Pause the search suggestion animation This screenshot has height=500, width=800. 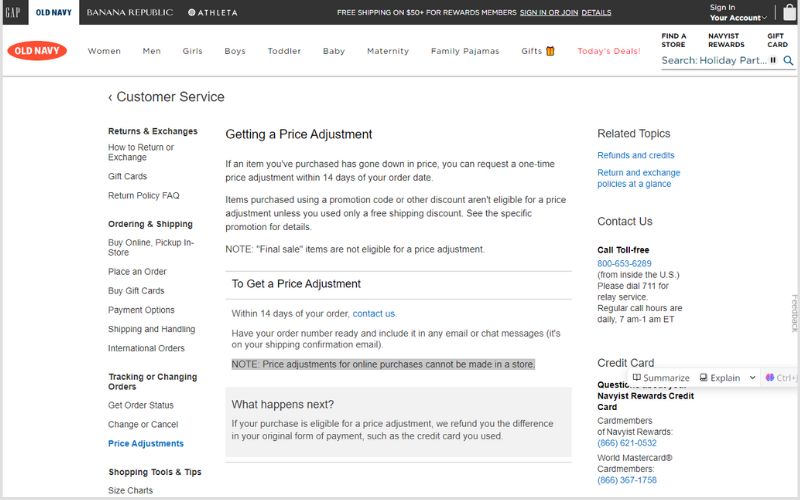point(773,60)
